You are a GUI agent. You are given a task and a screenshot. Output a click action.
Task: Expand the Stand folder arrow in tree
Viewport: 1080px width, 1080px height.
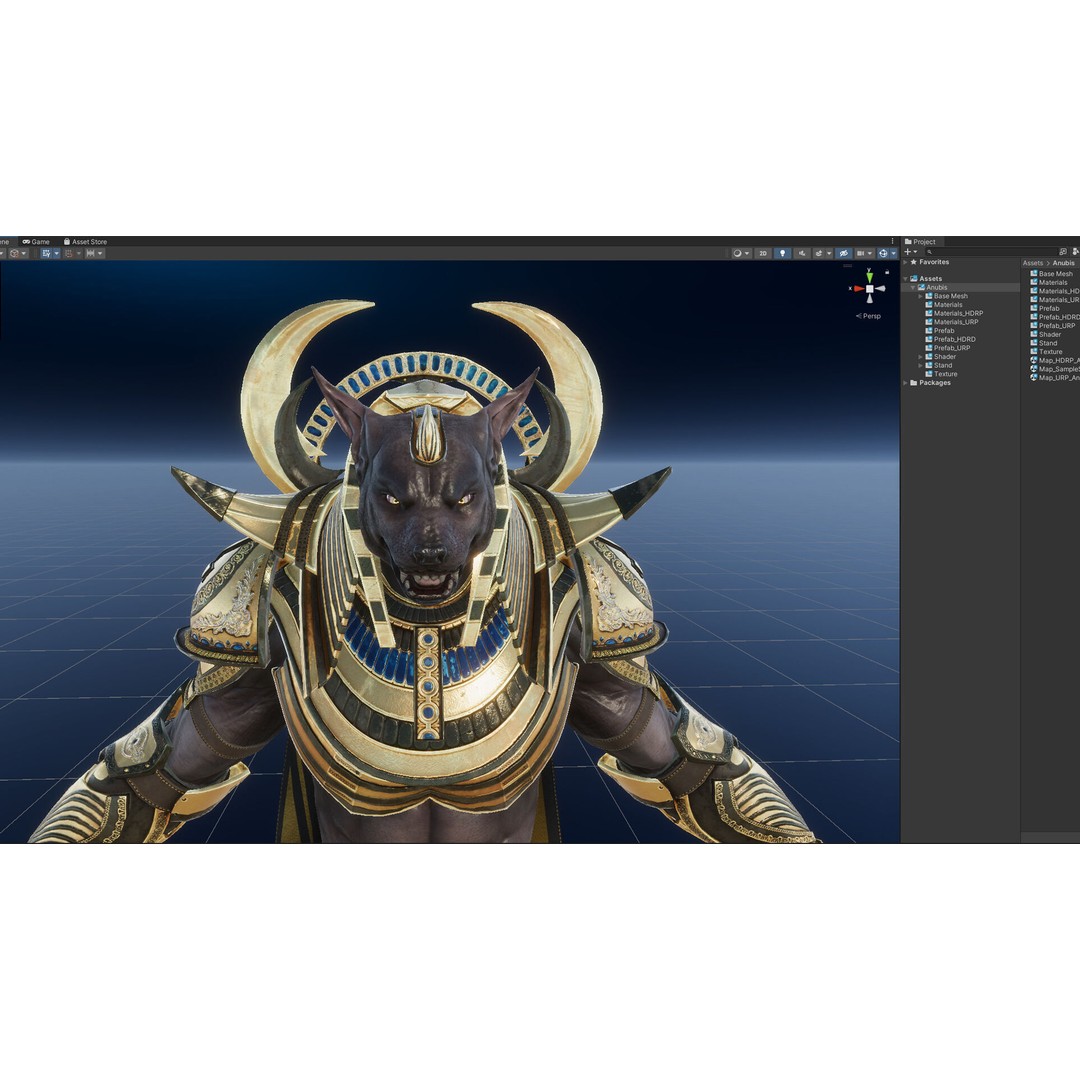point(921,366)
